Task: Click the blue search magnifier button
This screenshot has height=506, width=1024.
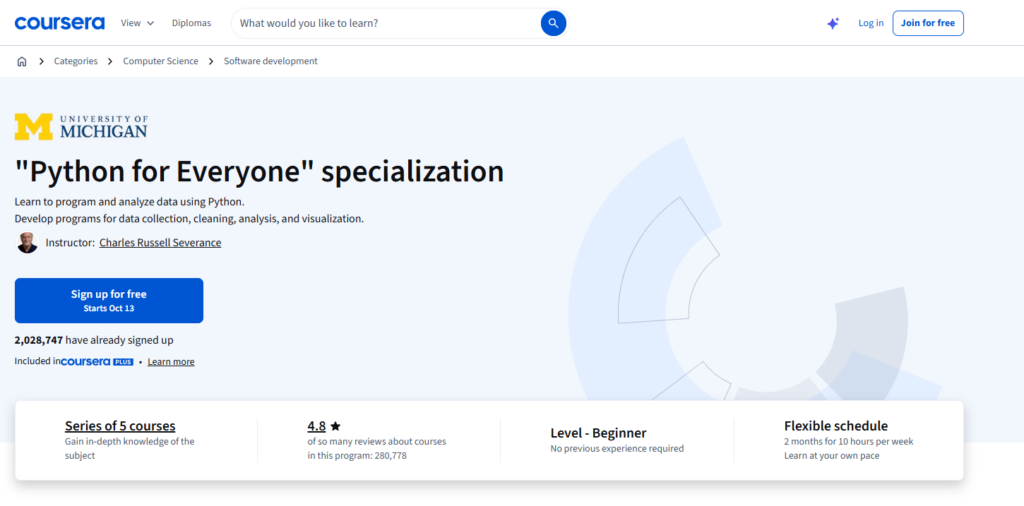Action: click(553, 24)
